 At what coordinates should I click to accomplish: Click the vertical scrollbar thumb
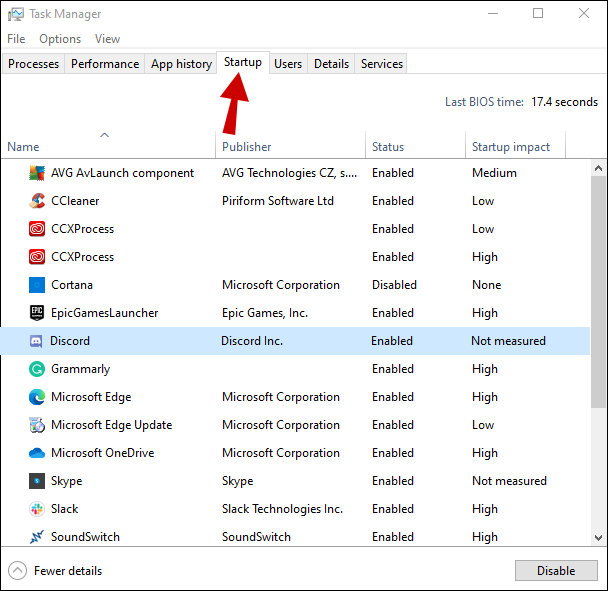tap(598, 292)
